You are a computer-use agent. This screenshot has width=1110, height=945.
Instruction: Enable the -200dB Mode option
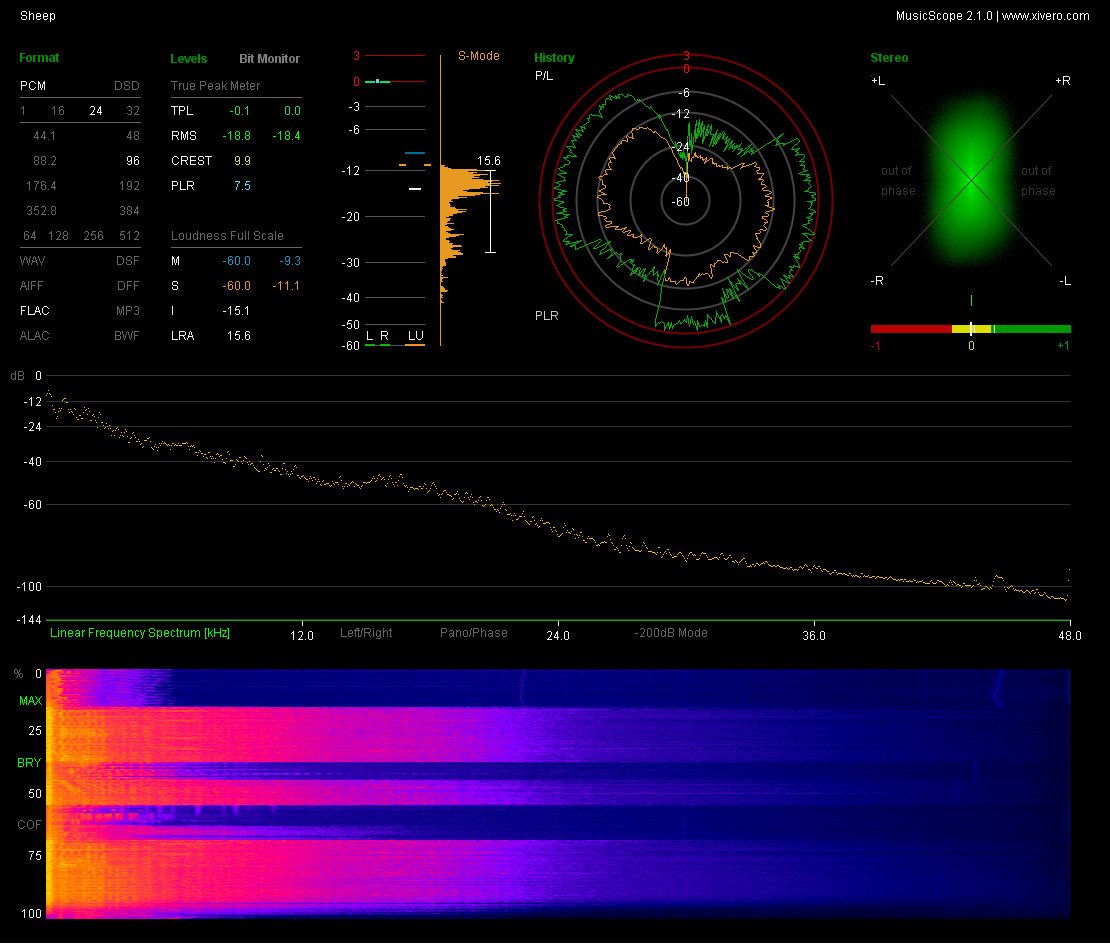[671, 633]
